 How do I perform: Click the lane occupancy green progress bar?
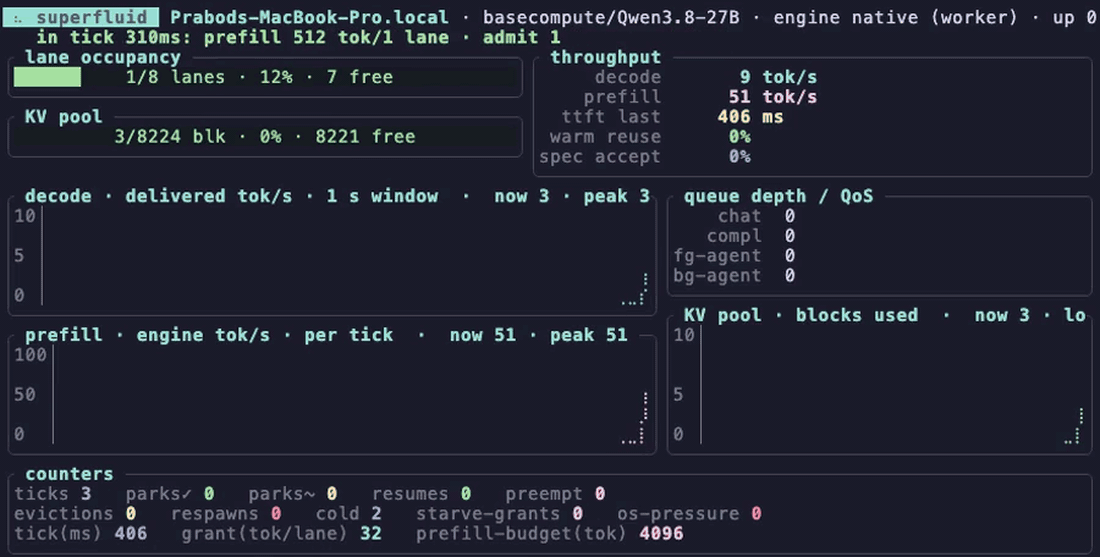[x=48, y=77]
